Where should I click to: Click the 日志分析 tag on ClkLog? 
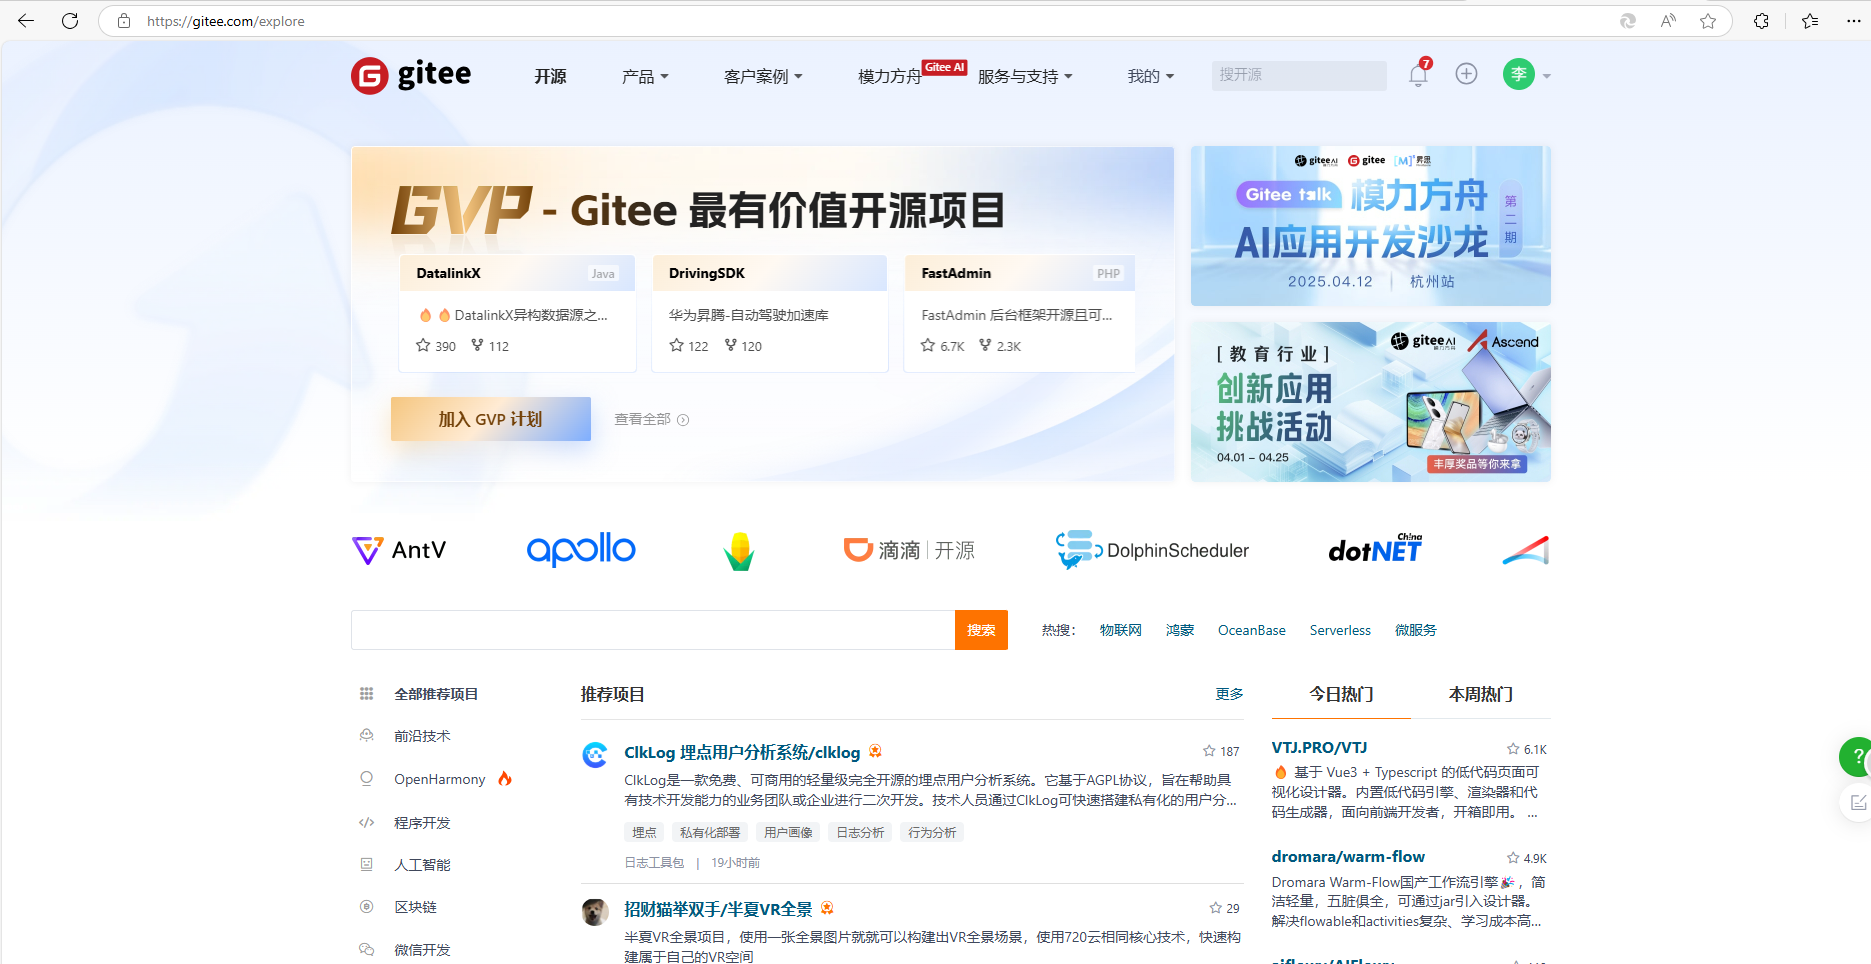tap(860, 832)
